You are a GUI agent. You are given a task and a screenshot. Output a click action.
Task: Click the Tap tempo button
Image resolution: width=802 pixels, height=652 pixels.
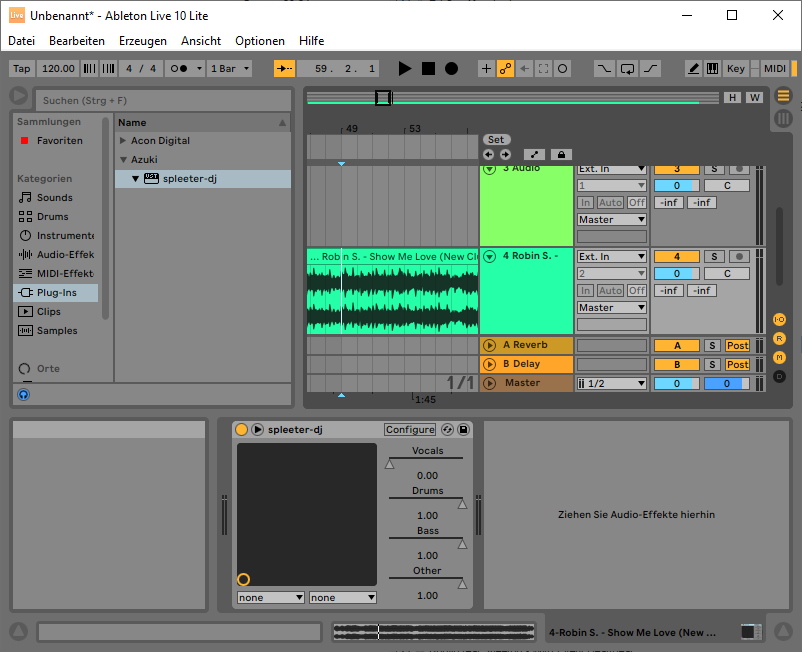pyautogui.click(x=22, y=69)
